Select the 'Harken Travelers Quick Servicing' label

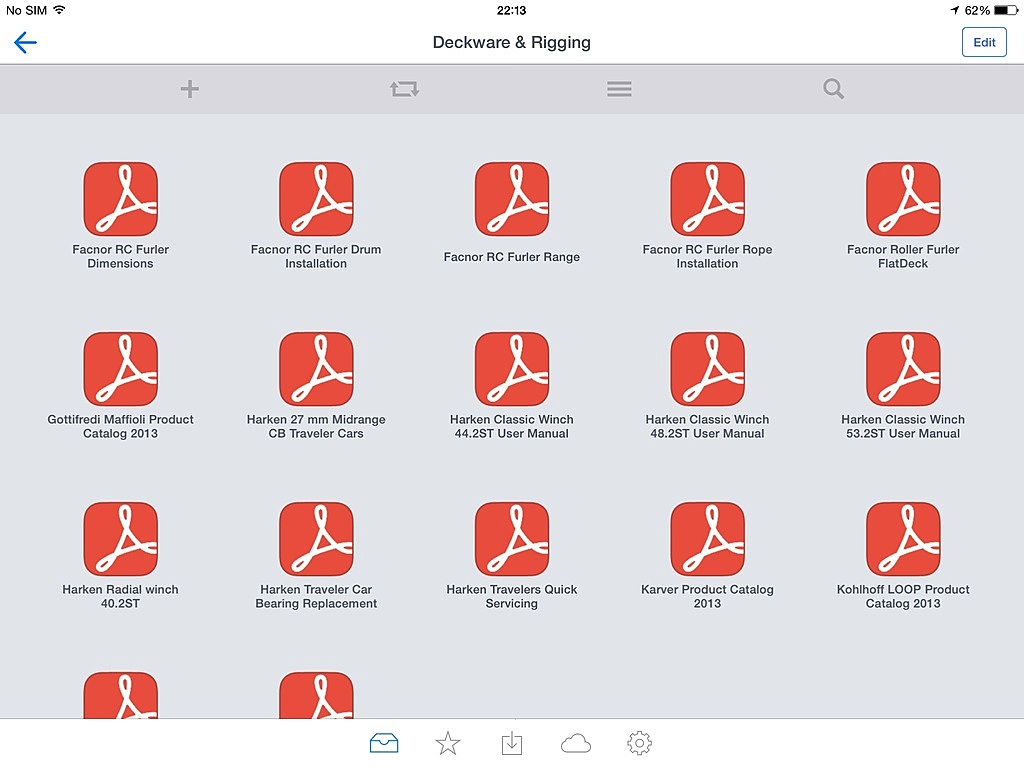click(x=512, y=596)
